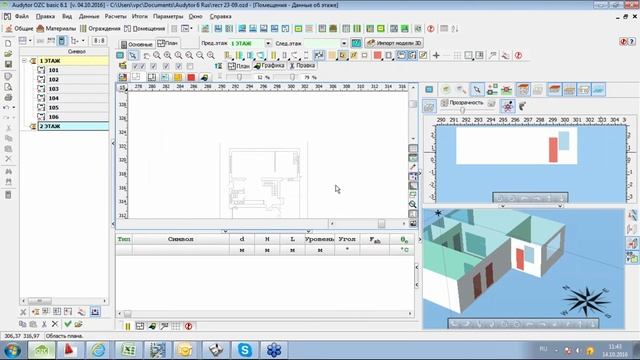640x360 pixels.
Task: Open the Справка menu
Action: (220, 16)
